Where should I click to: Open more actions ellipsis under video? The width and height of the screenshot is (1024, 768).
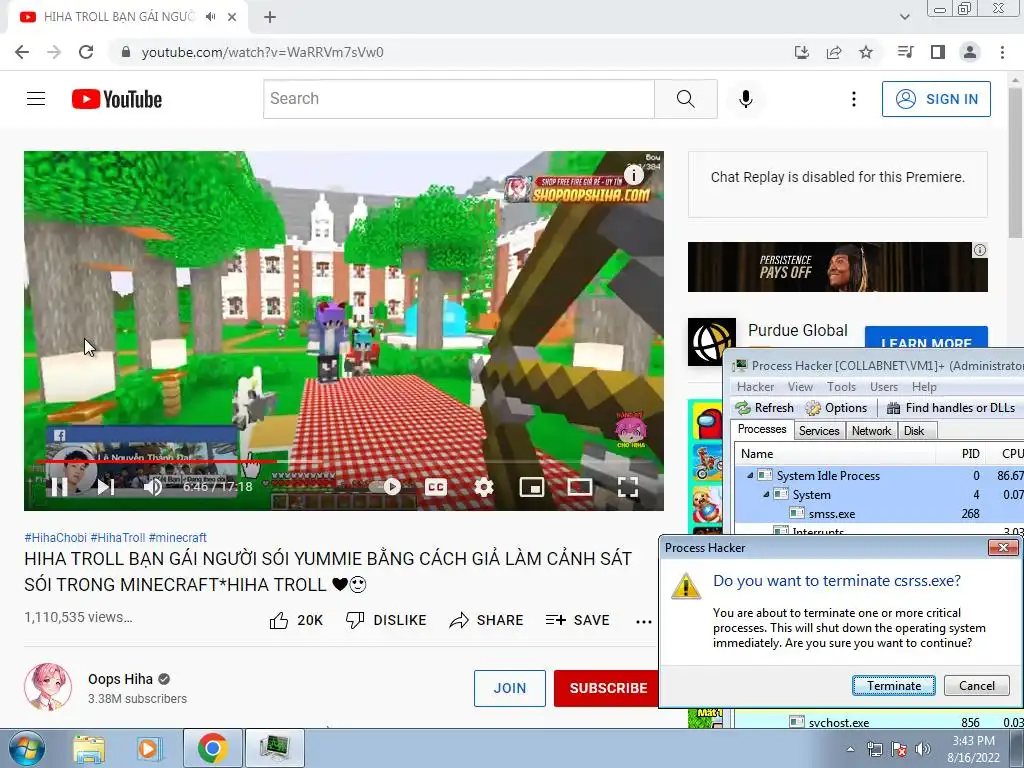[x=644, y=622]
